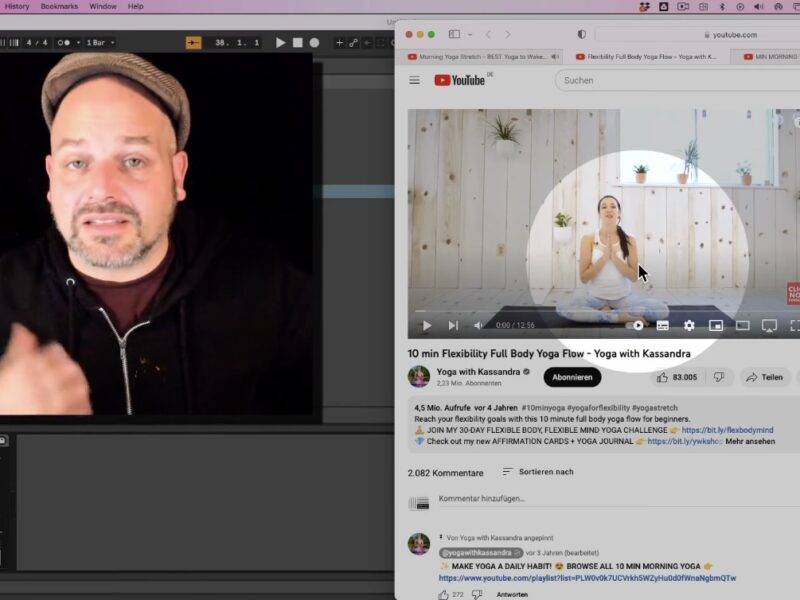800x600 pixels.
Task: Click the dislike thumbs-down icon
Action: pos(718,377)
